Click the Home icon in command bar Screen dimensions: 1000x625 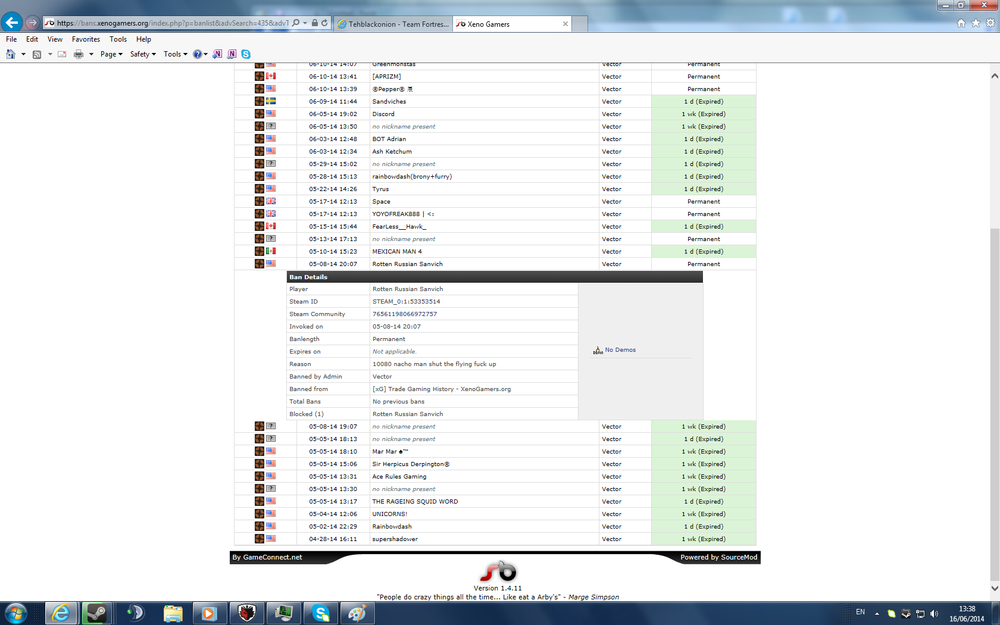click(x=10, y=54)
